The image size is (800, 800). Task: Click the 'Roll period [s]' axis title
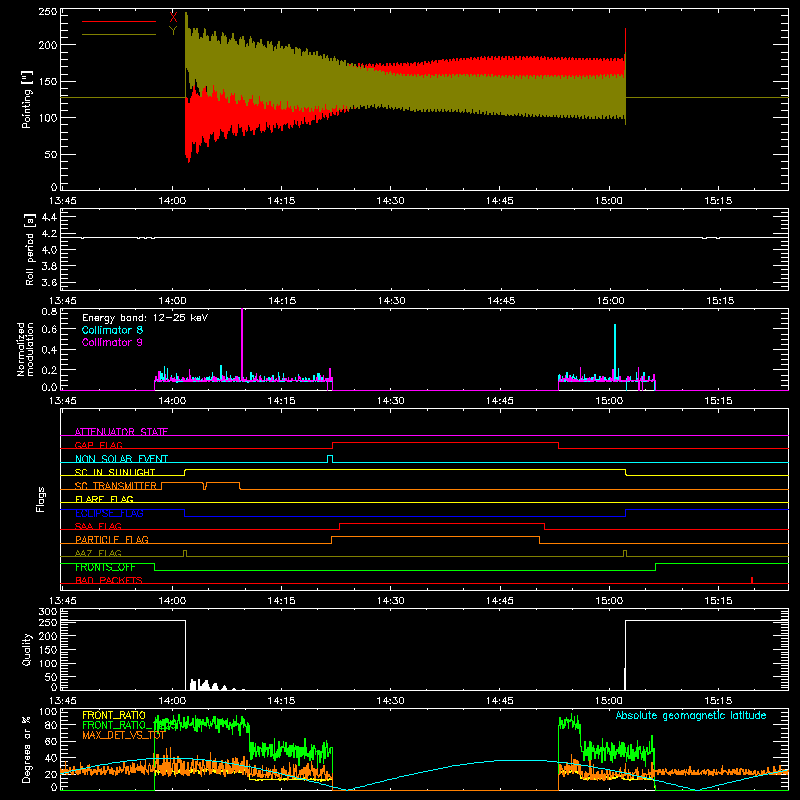(30, 249)
